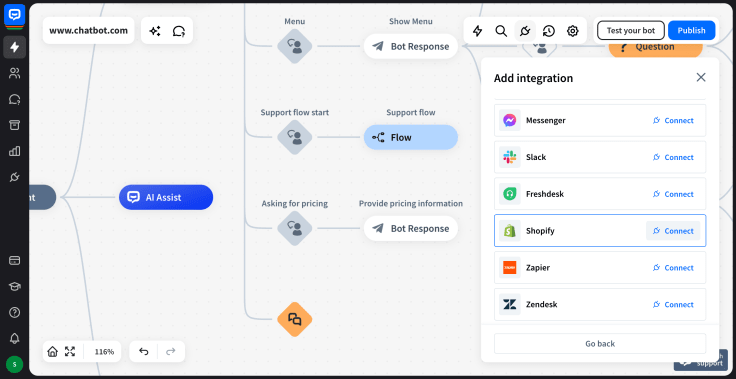Click the Slack logo icon

(x=509, y=157)
